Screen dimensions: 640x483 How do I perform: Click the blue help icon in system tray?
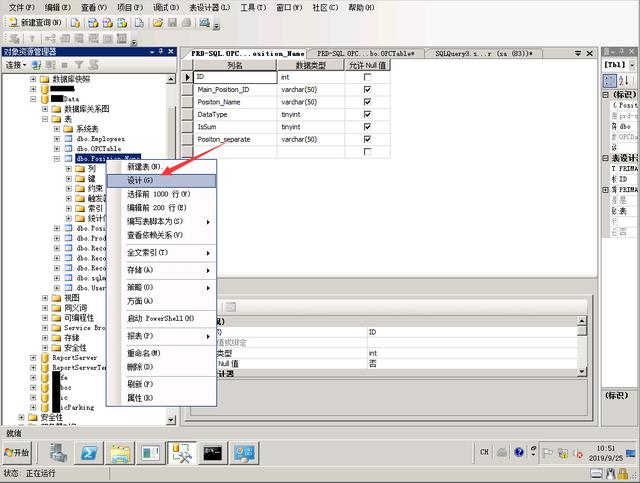click(x=519, y=452)
